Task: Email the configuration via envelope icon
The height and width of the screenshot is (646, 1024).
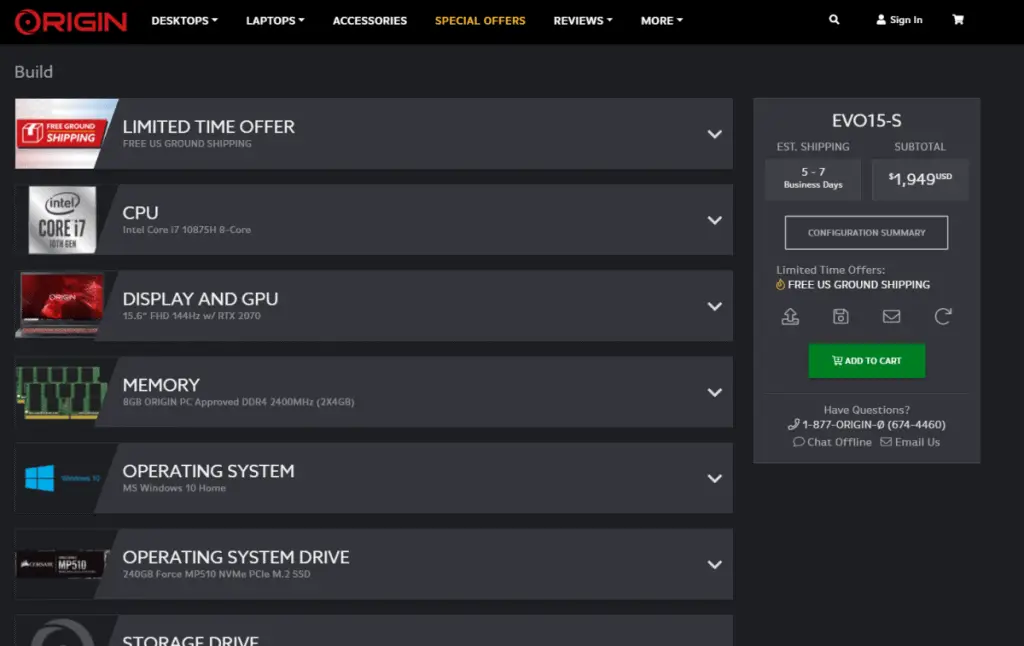Action: point(891,317)
